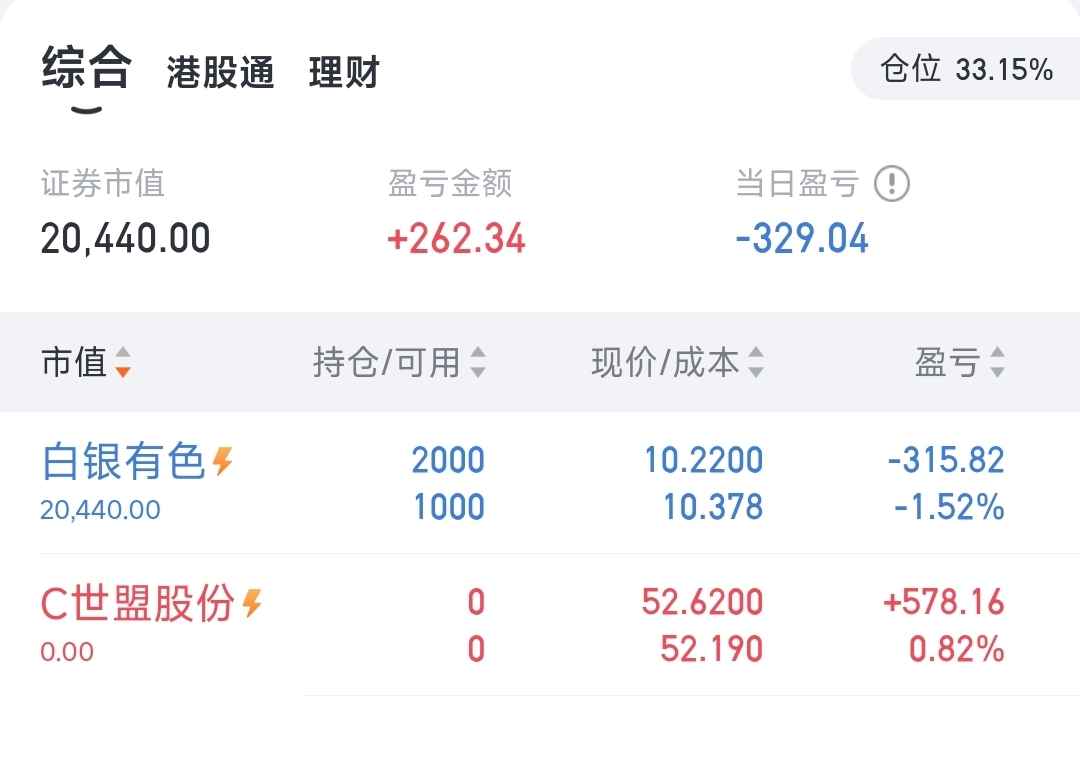This screenshot has height=757, width=1080.
Task: Tap the 盈亏金额 value +262.34
Action: (456, 239)
